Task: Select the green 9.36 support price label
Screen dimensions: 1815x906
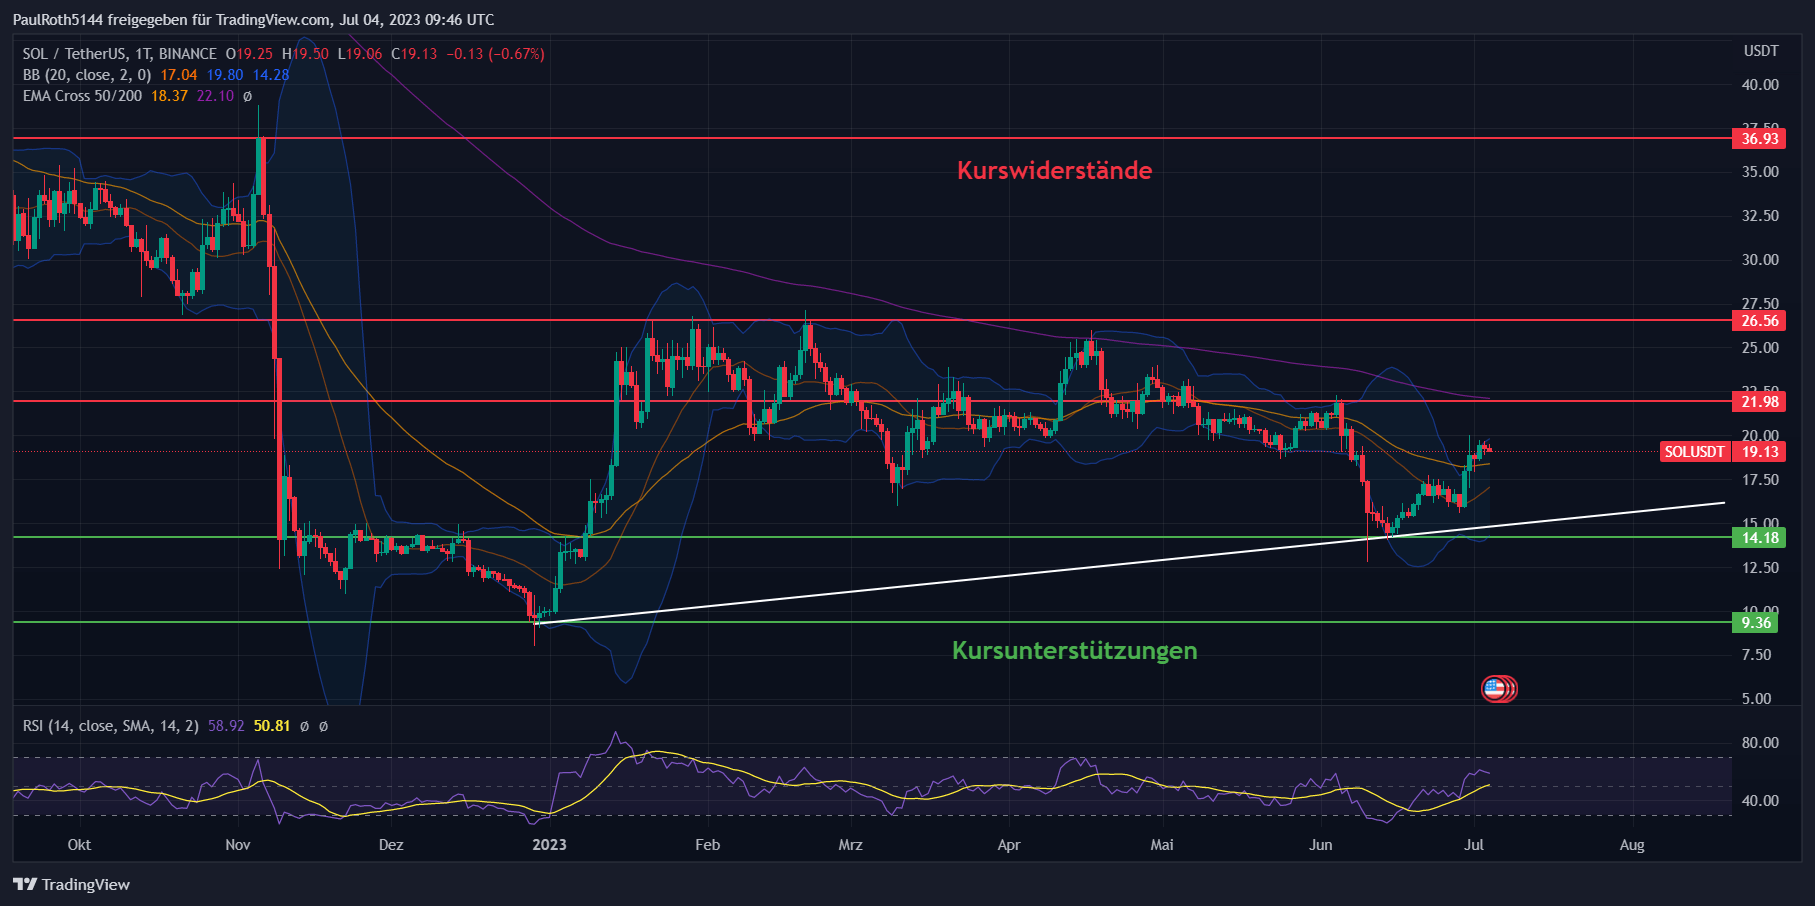Action: pos(1756,623)
